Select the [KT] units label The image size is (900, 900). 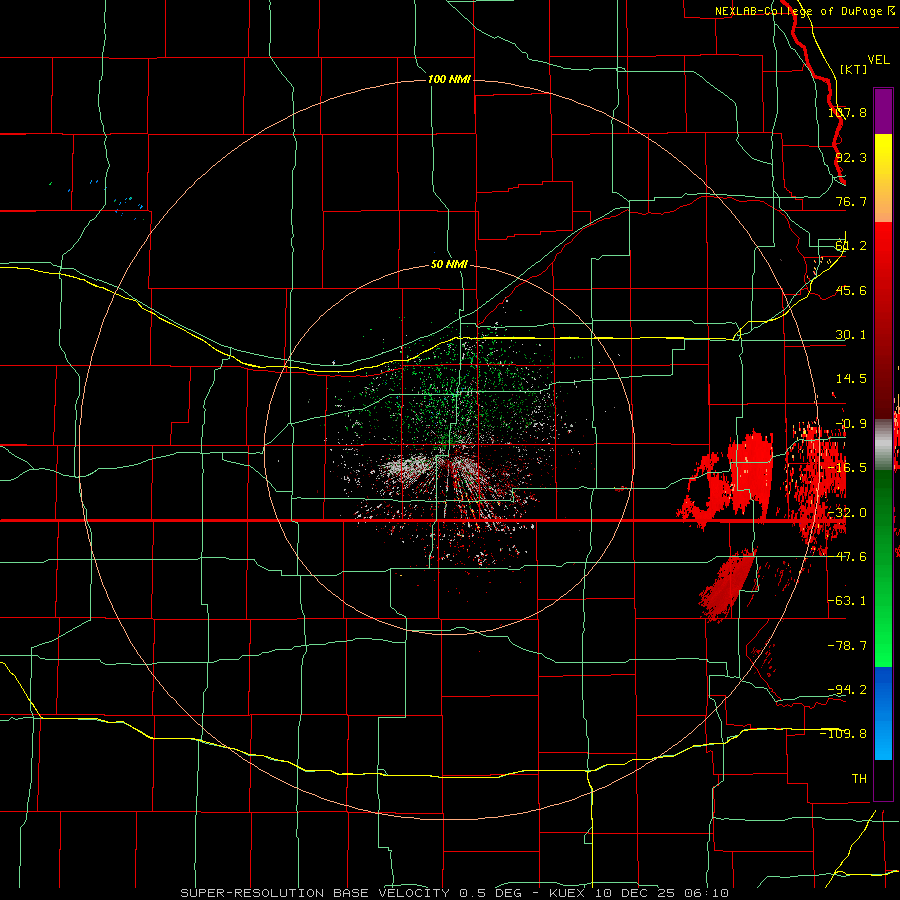click(x=854, y=69)
